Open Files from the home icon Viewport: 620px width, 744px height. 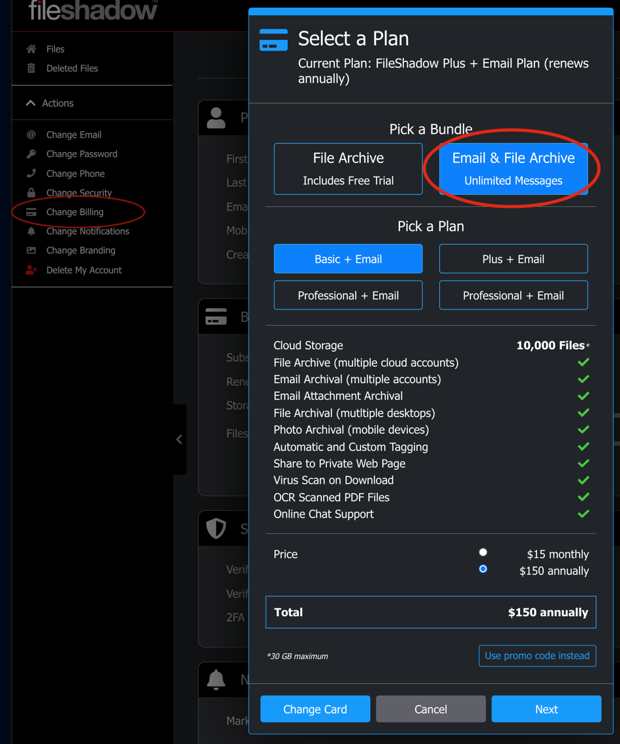31,49
